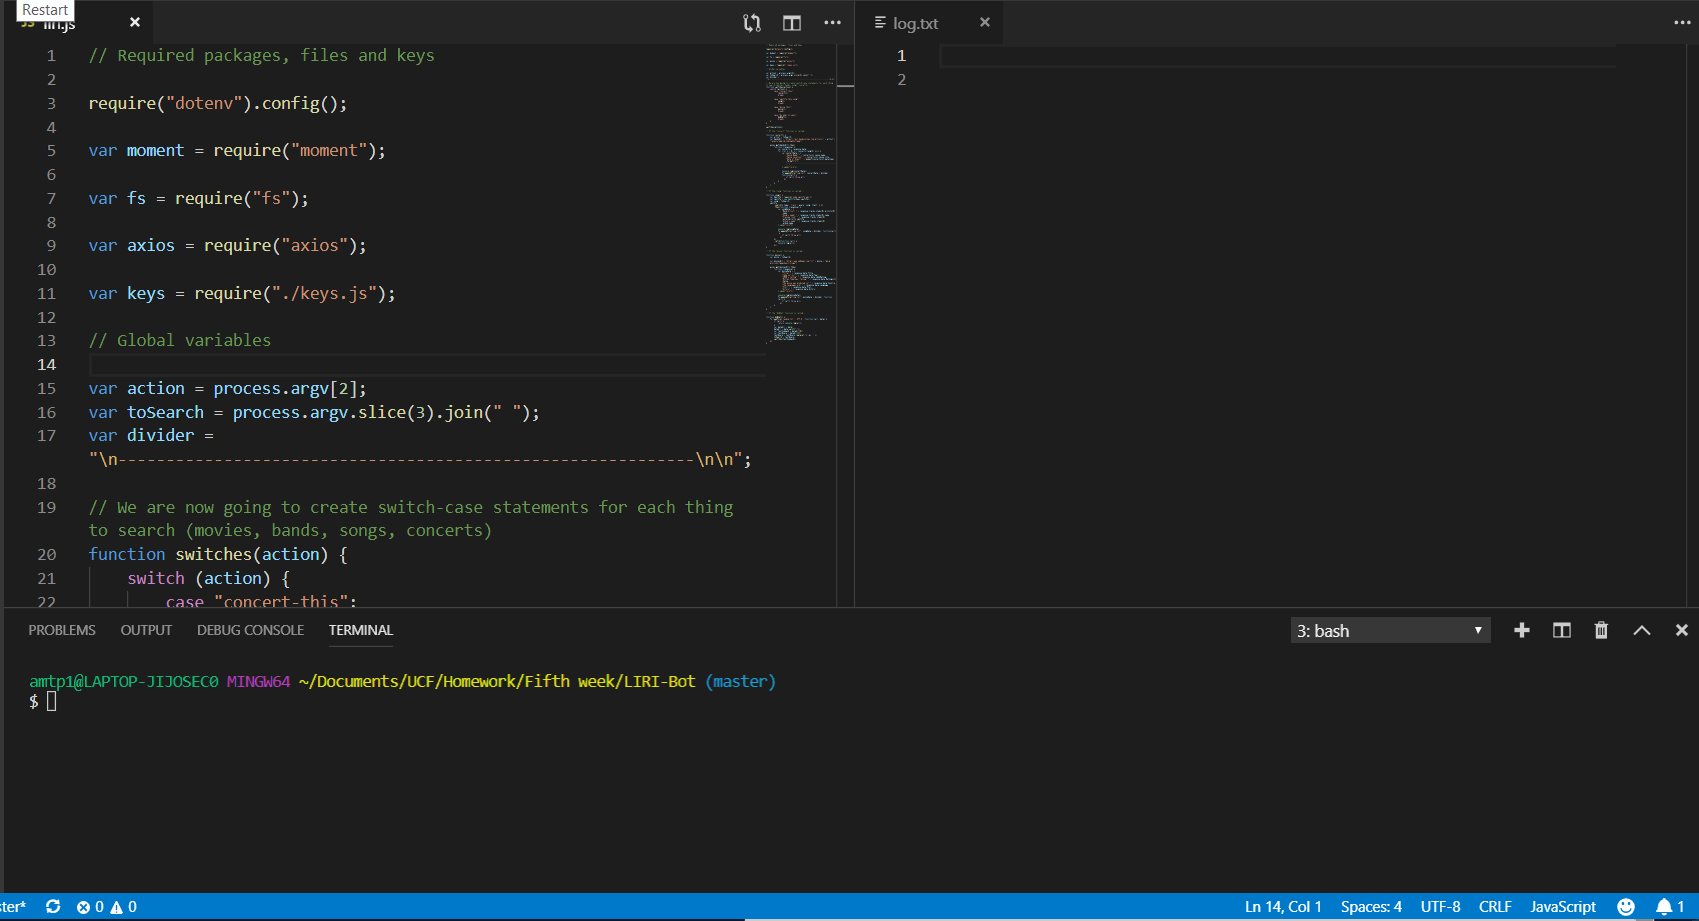The width and height of the screenshot is (1699, 921).
Task: Click the Restart button
Action: (43, 9)
